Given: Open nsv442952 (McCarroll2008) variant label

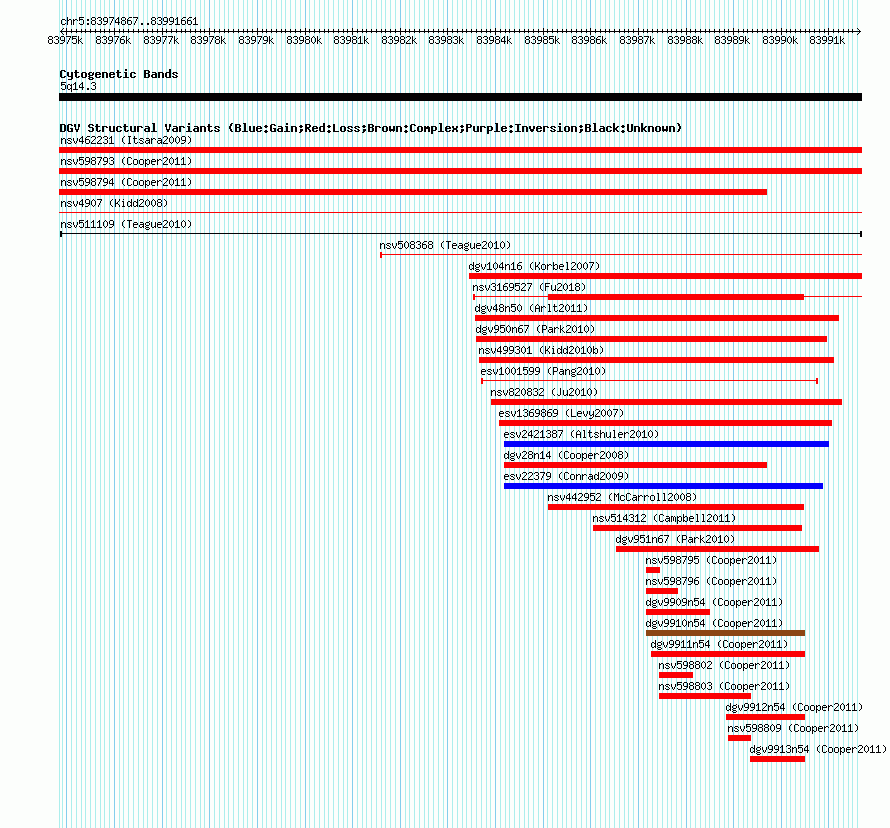Looking at the screenshot, I should click(x=622, y=497).
